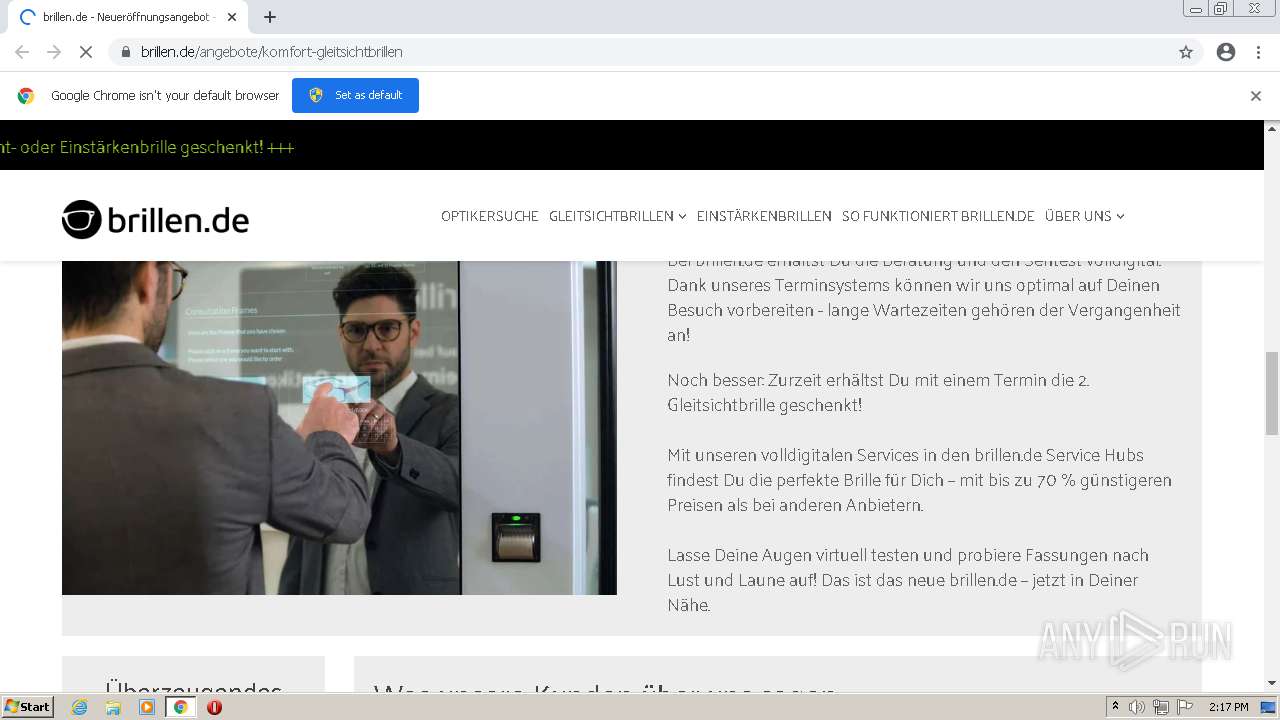Expand the GLEITSICHTBRILLEN dropdown
The image size is (1280, 720).
coord(617,216)
